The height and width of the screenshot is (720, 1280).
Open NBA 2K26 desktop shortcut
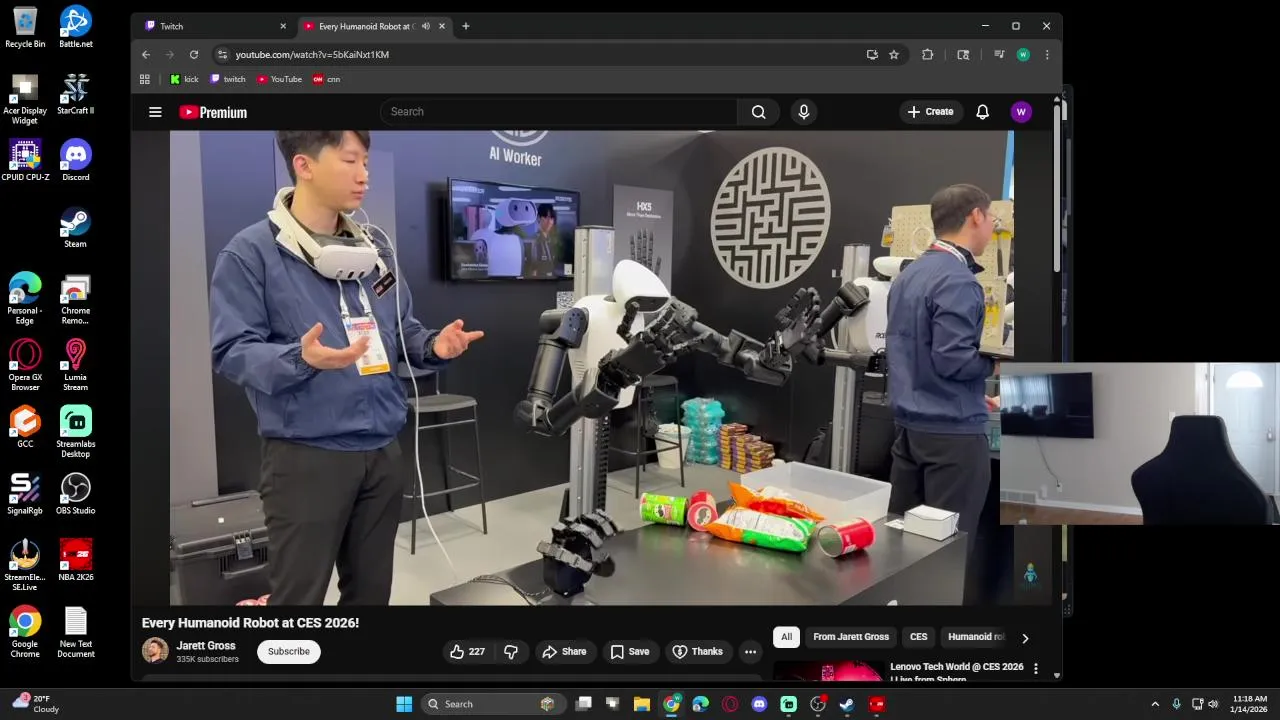click(76, 562)
